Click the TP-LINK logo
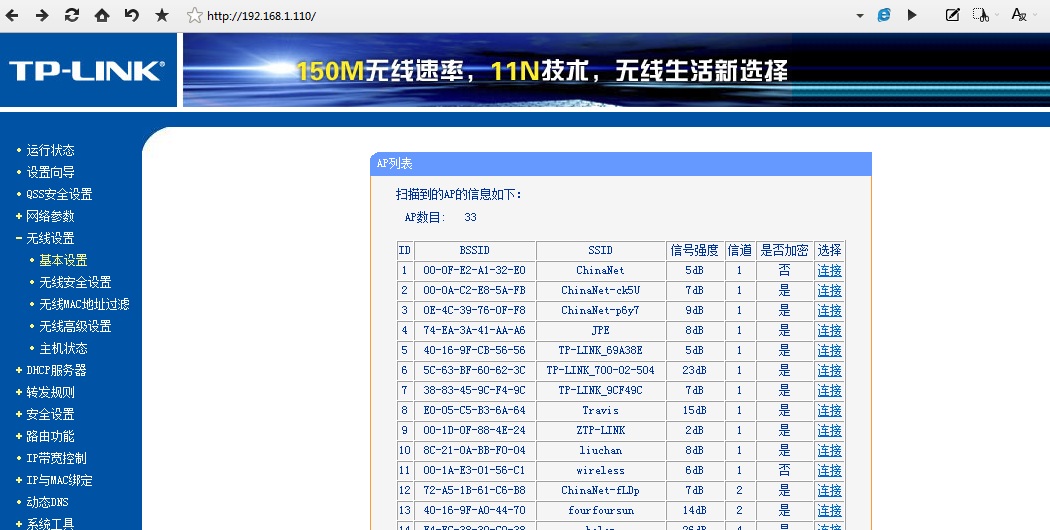This screenshot has width=1050, height=530. coord(87,71)
